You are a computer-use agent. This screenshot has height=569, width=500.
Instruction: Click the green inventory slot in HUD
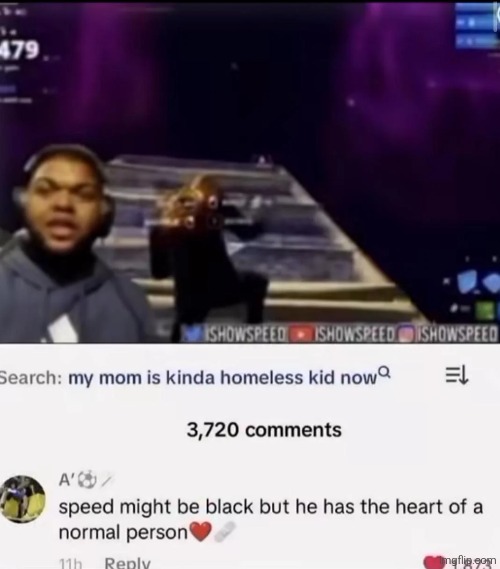(x=486, y=311)
